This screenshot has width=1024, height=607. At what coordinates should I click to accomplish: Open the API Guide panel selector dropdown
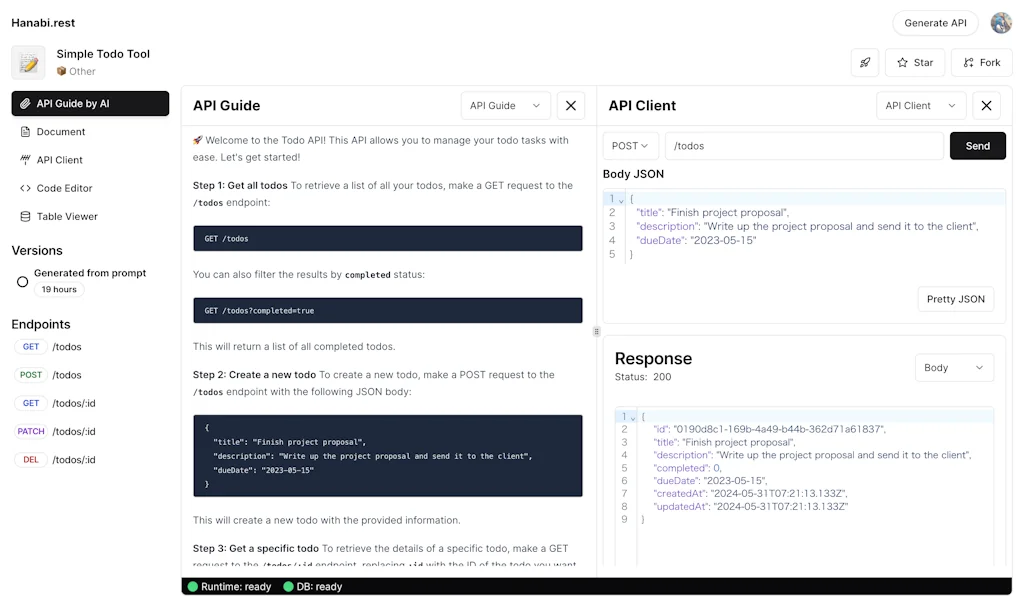506,105
